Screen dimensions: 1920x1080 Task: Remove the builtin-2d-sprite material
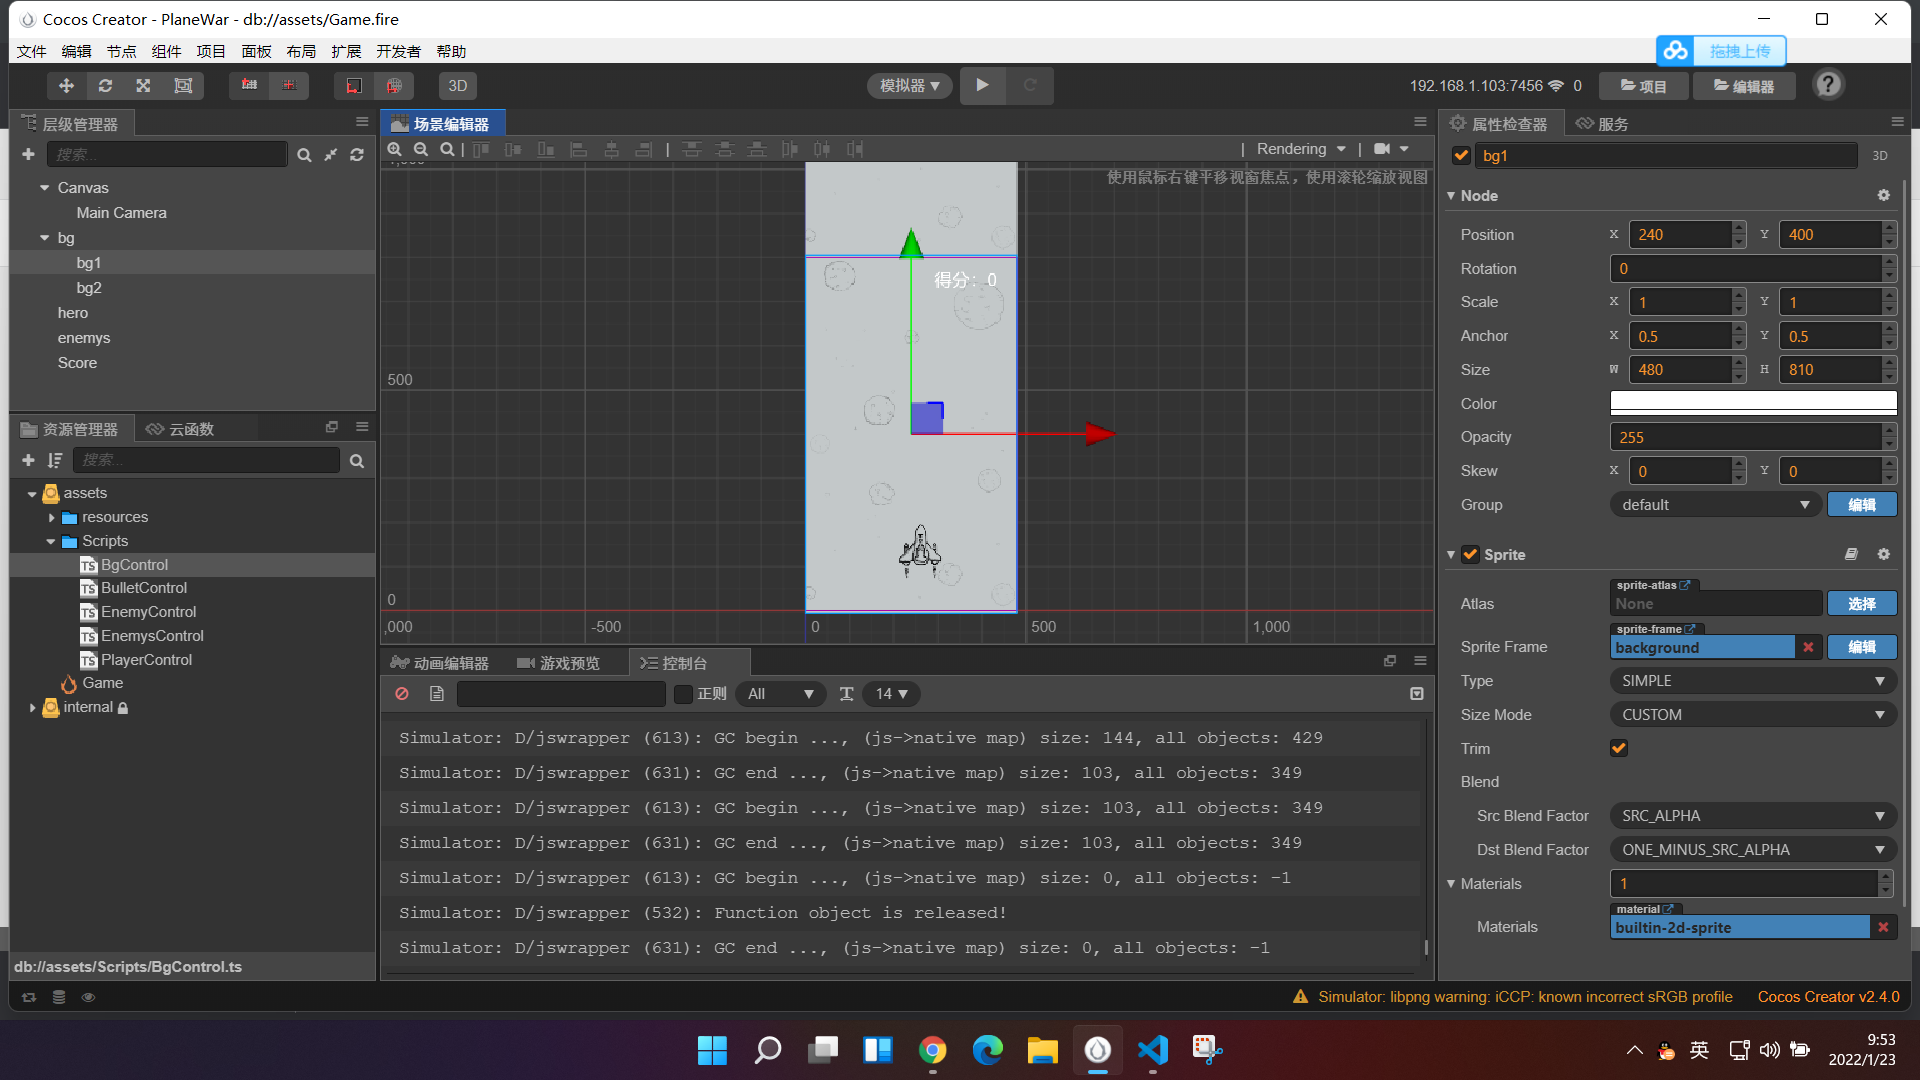(1883, 928)
